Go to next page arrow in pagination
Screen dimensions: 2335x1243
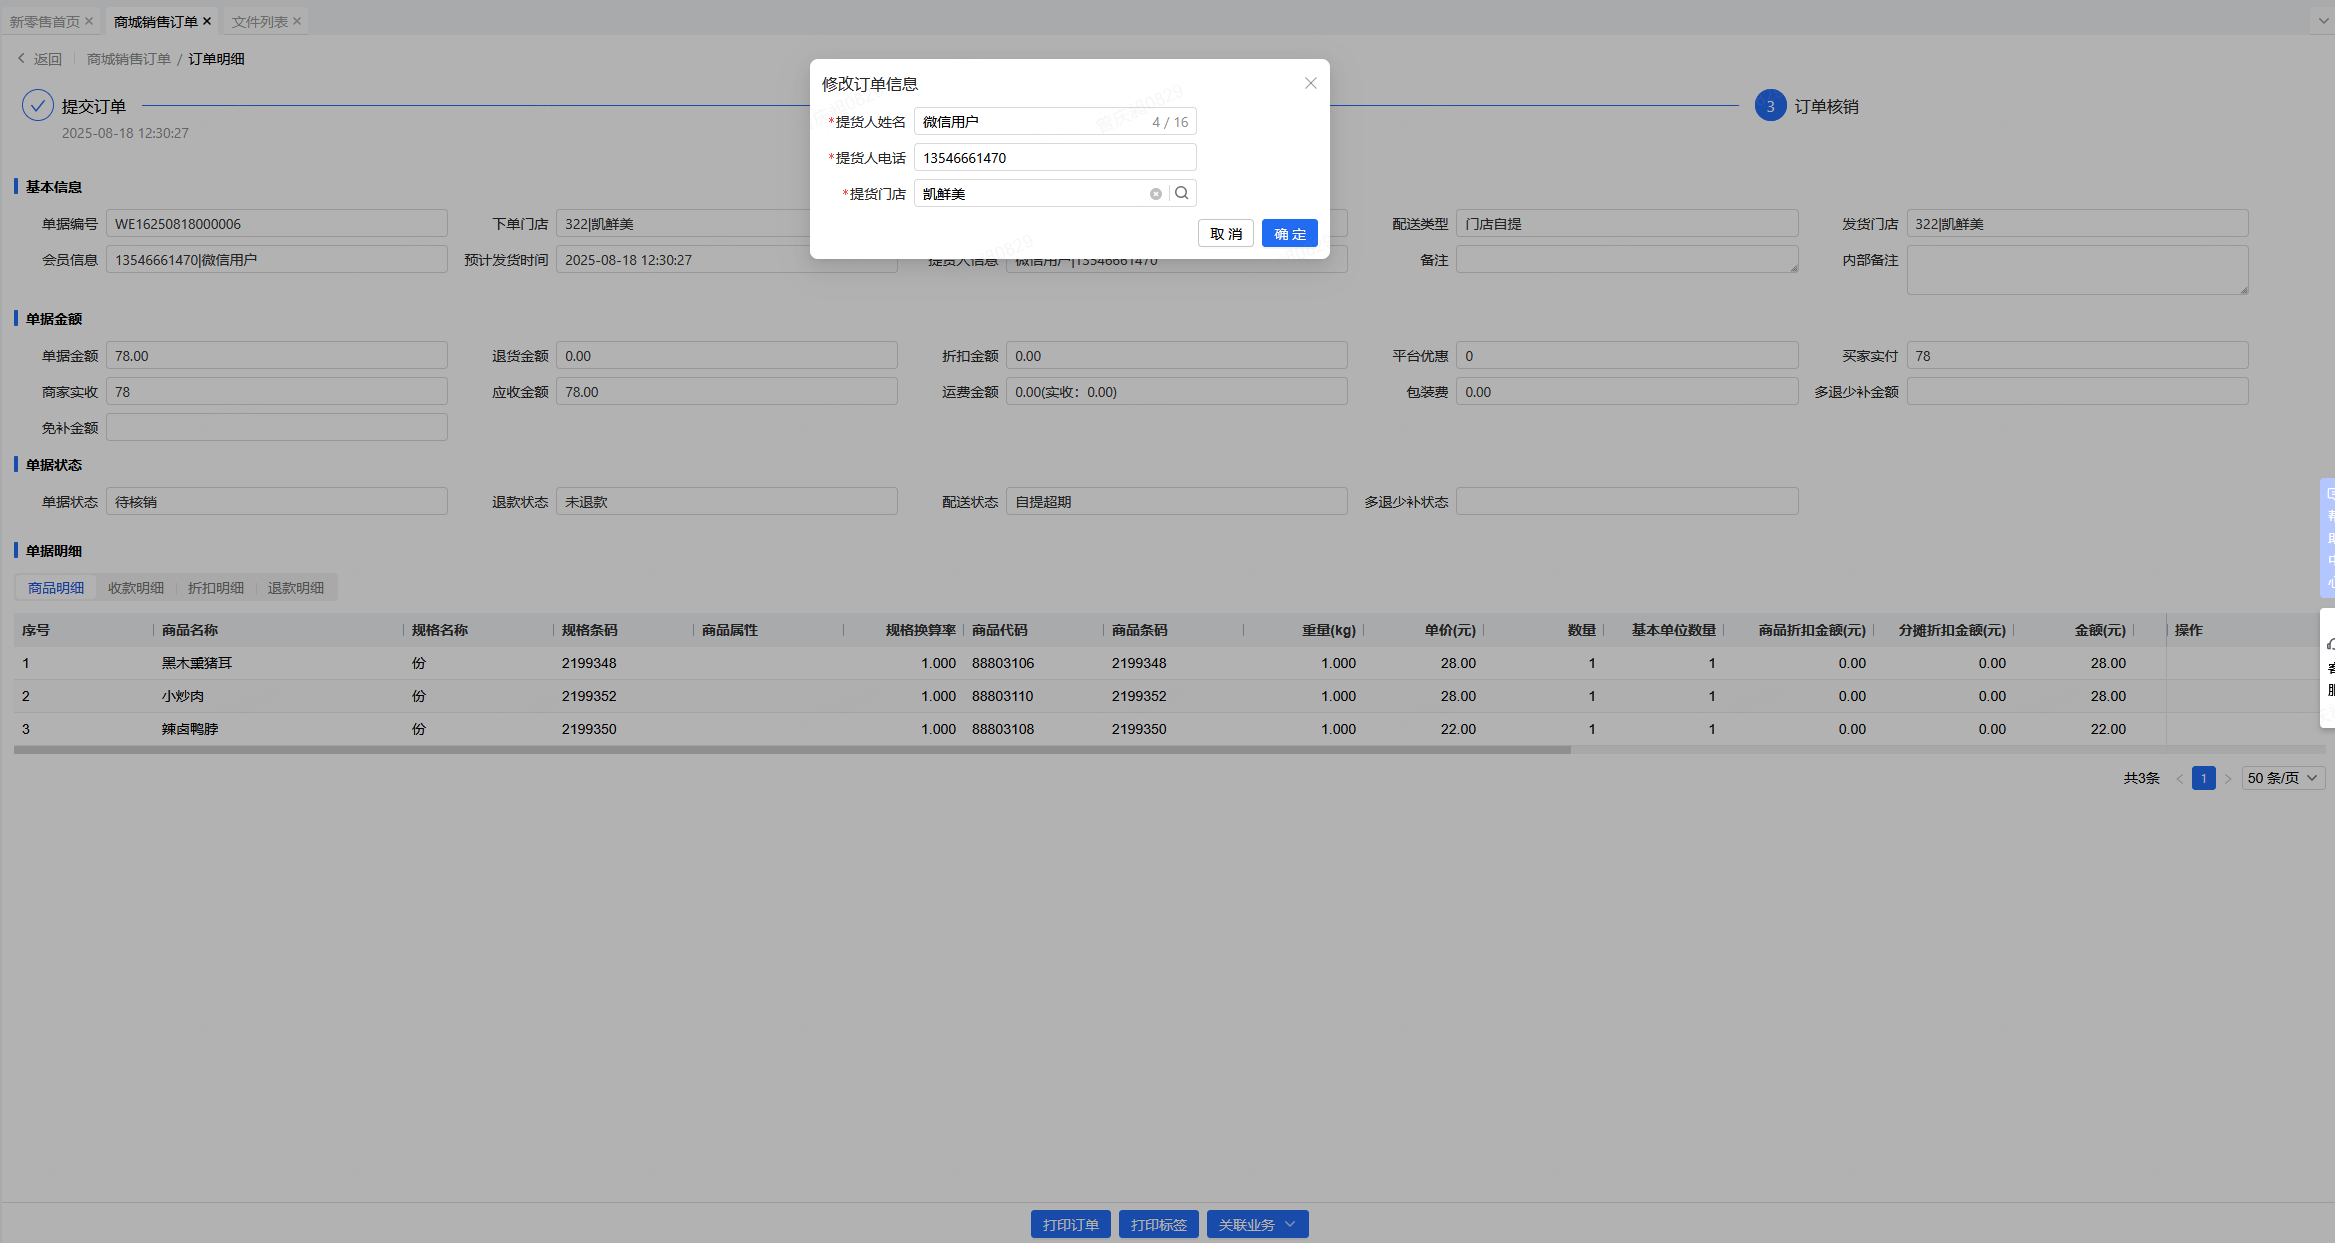coord(2228,778)
